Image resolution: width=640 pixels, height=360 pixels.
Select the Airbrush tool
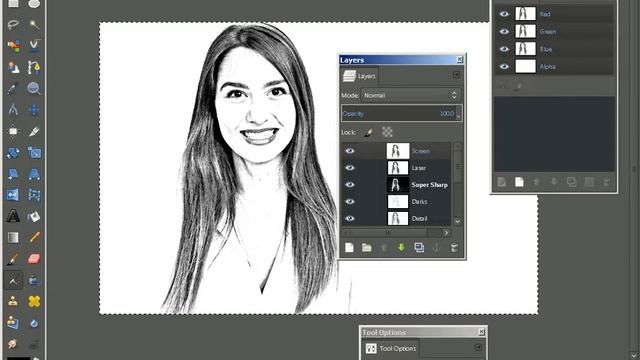pos(13,280)
